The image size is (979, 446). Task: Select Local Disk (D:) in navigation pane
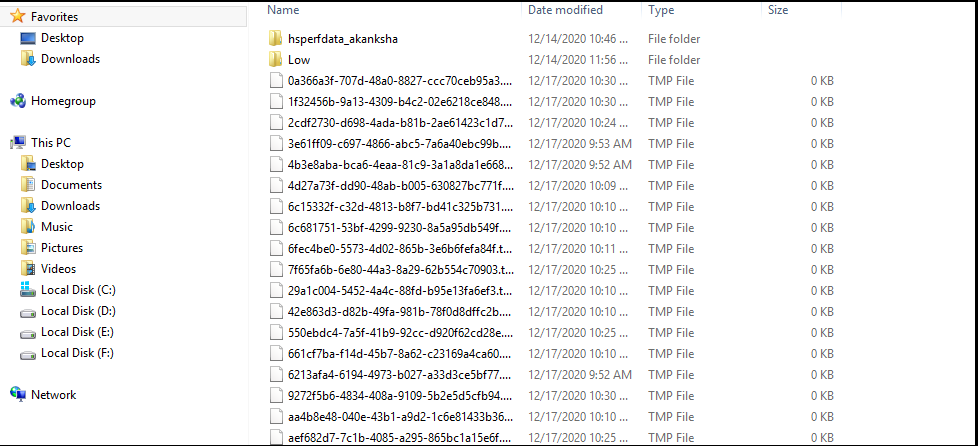78,311
